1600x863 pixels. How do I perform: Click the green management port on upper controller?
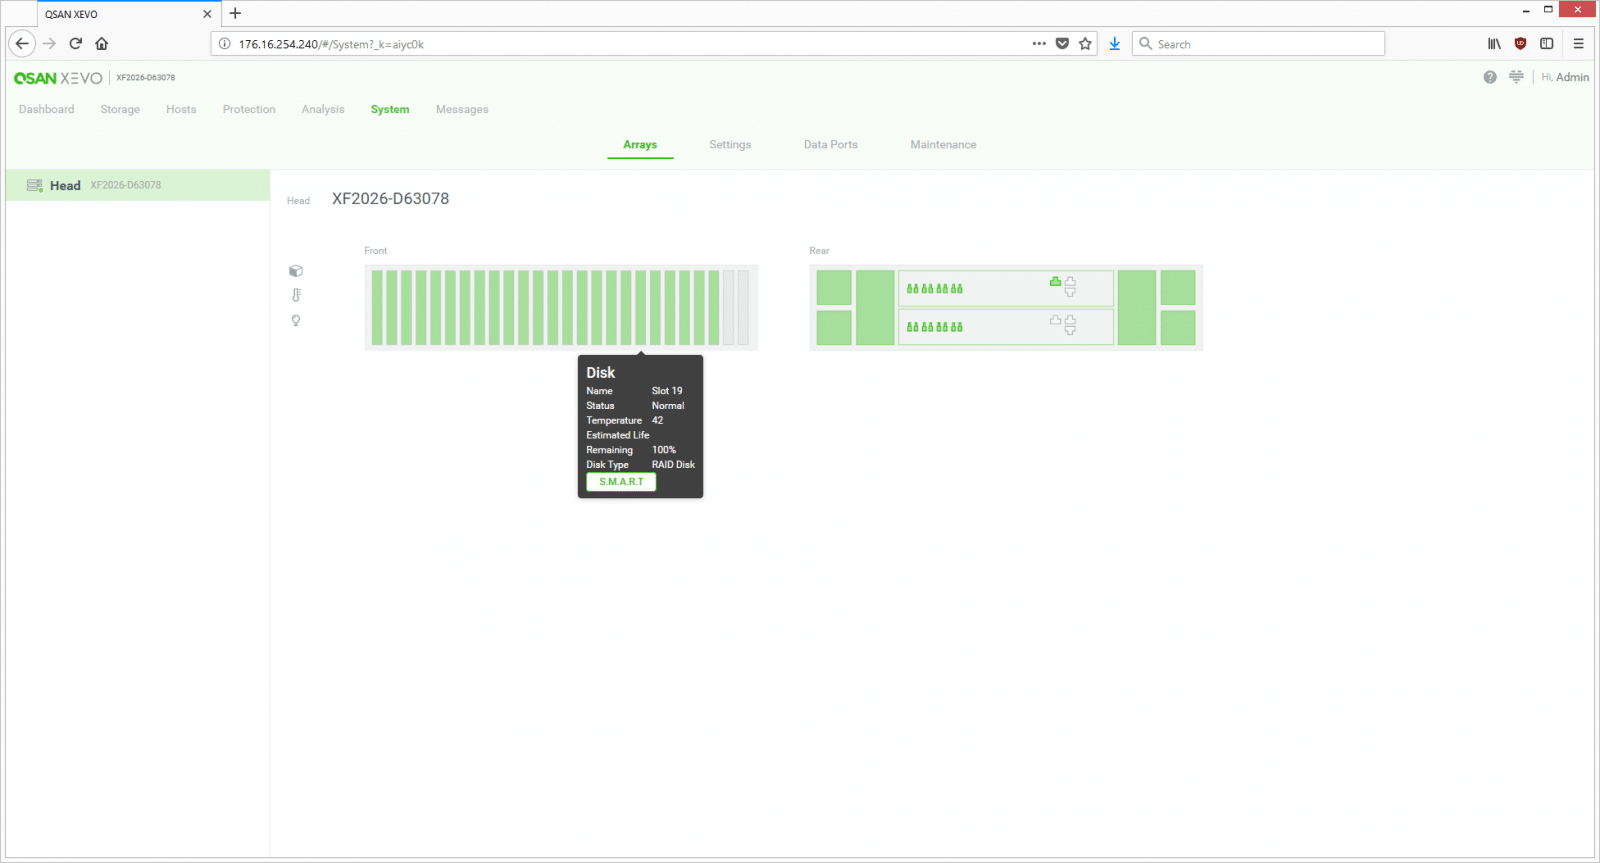(1055, 282)
